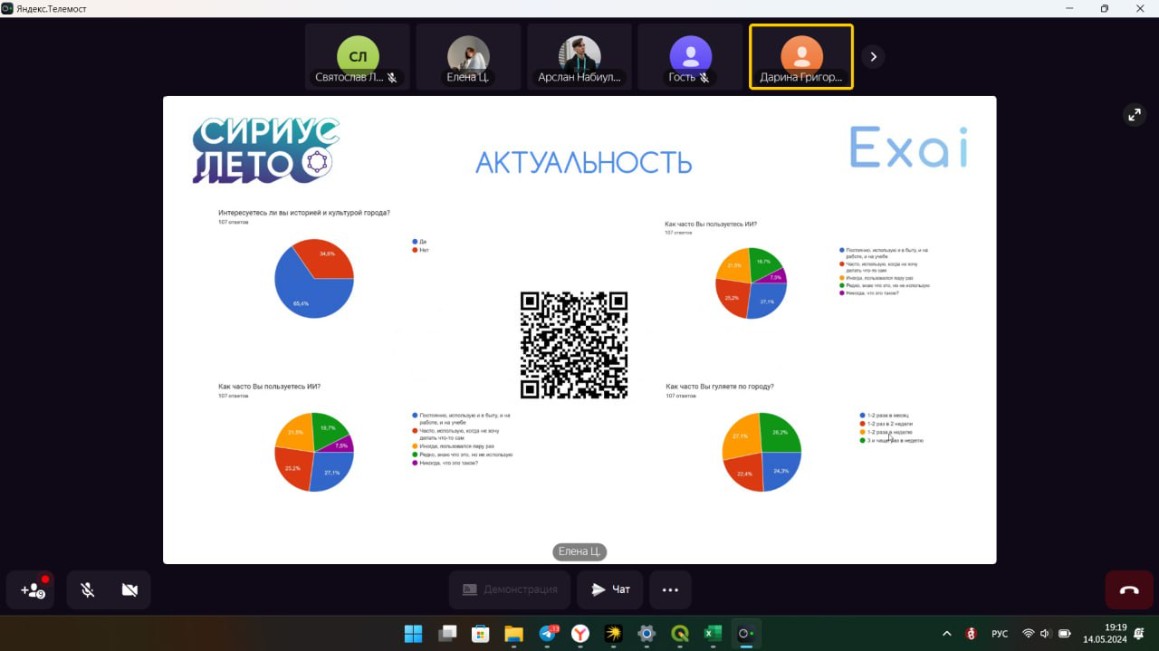This screenshot has height=651, width=1159.
Task: Open Excel from the taskbar
Action: [712, 634]
